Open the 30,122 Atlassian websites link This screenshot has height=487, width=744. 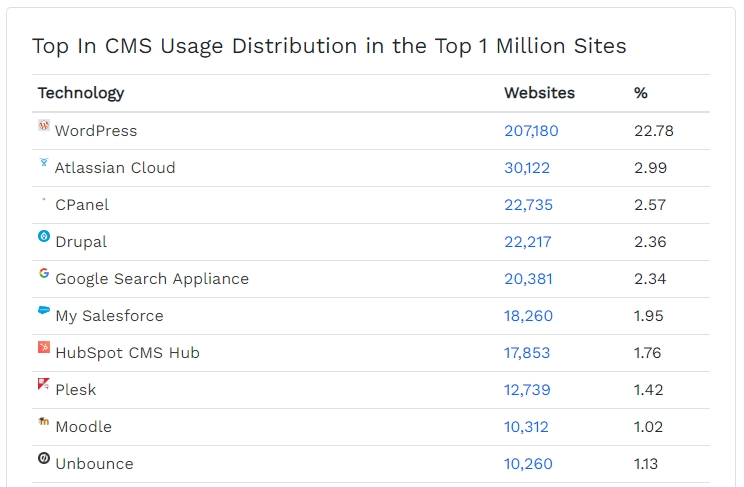527,168
